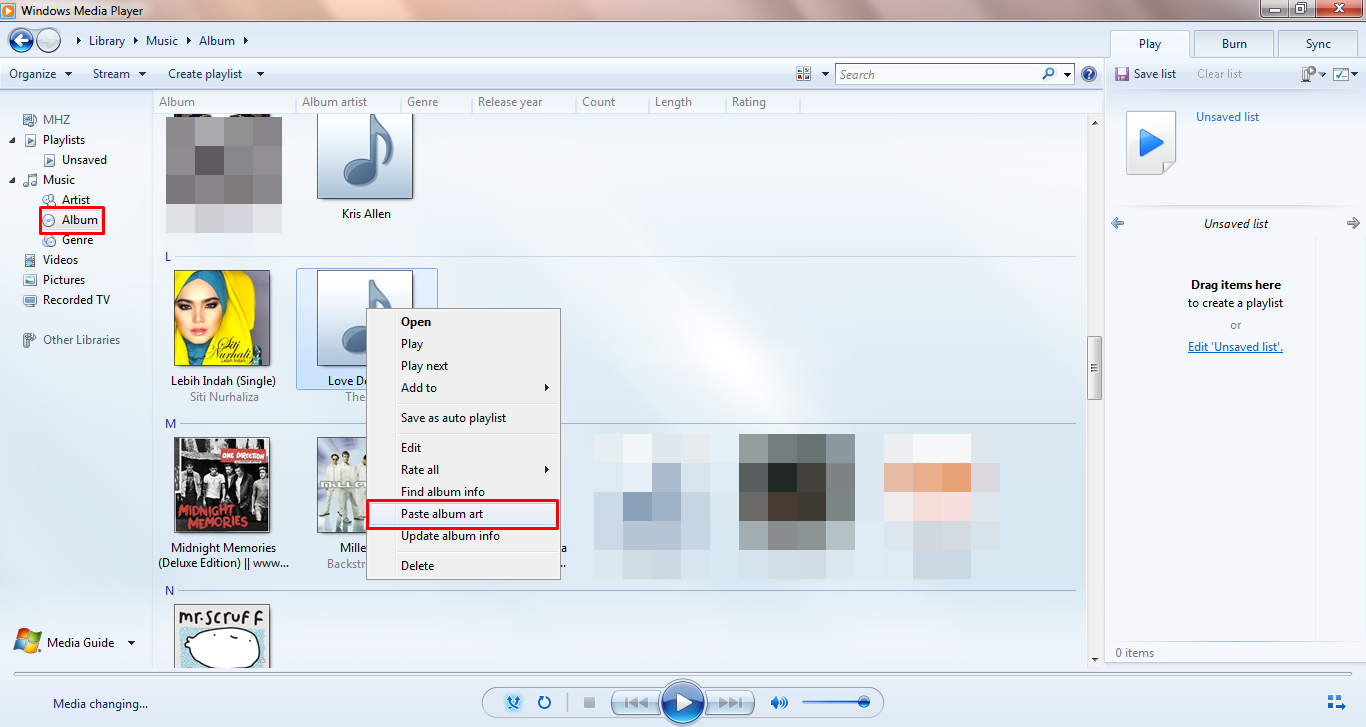Image resolution: width=1366 pixels, height=727 pixels.
Task: Expand the Add to submenu
Action: (463, 388)
